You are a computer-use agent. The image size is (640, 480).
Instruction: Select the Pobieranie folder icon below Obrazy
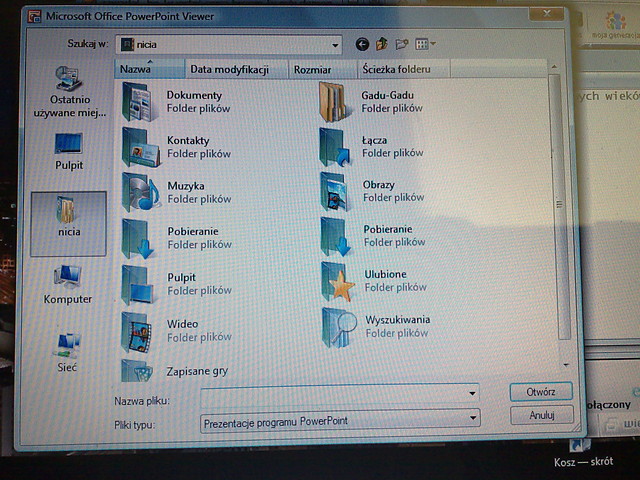coord(336,236)
